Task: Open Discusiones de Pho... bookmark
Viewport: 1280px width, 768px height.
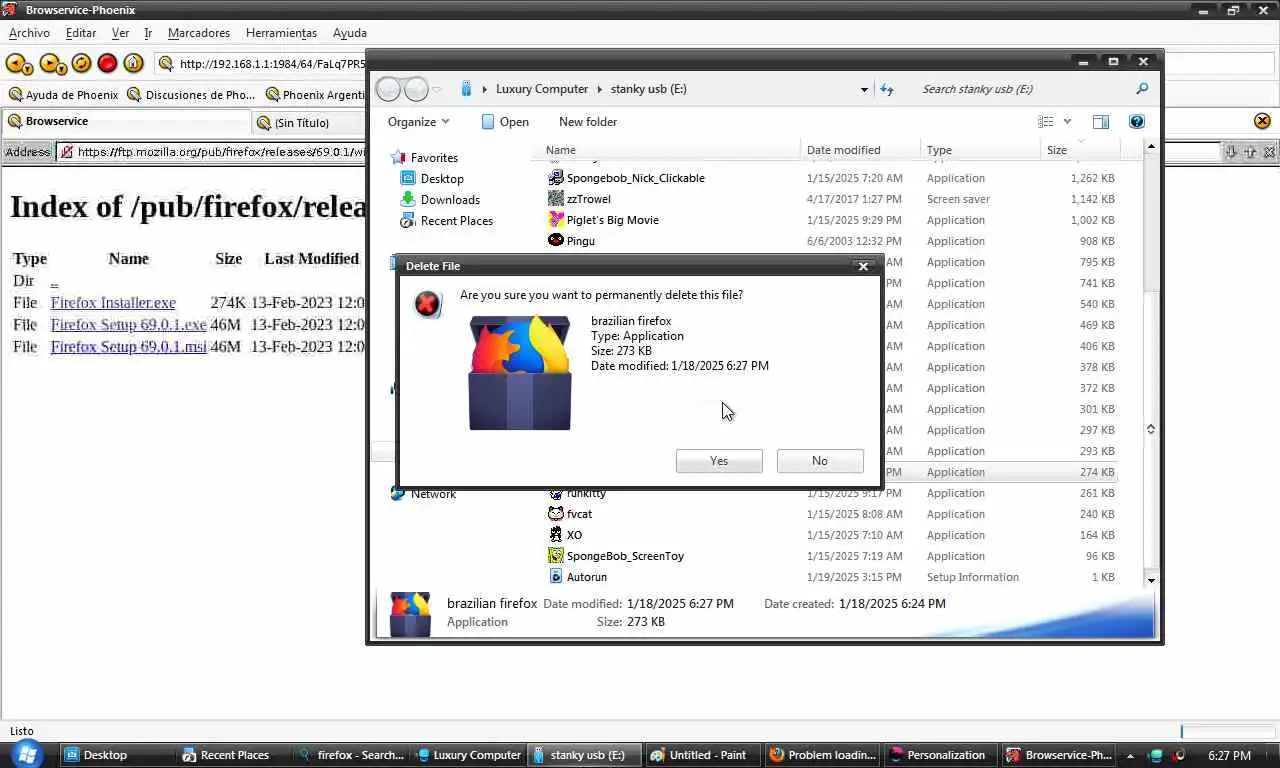Action: [x=191, y=95]
